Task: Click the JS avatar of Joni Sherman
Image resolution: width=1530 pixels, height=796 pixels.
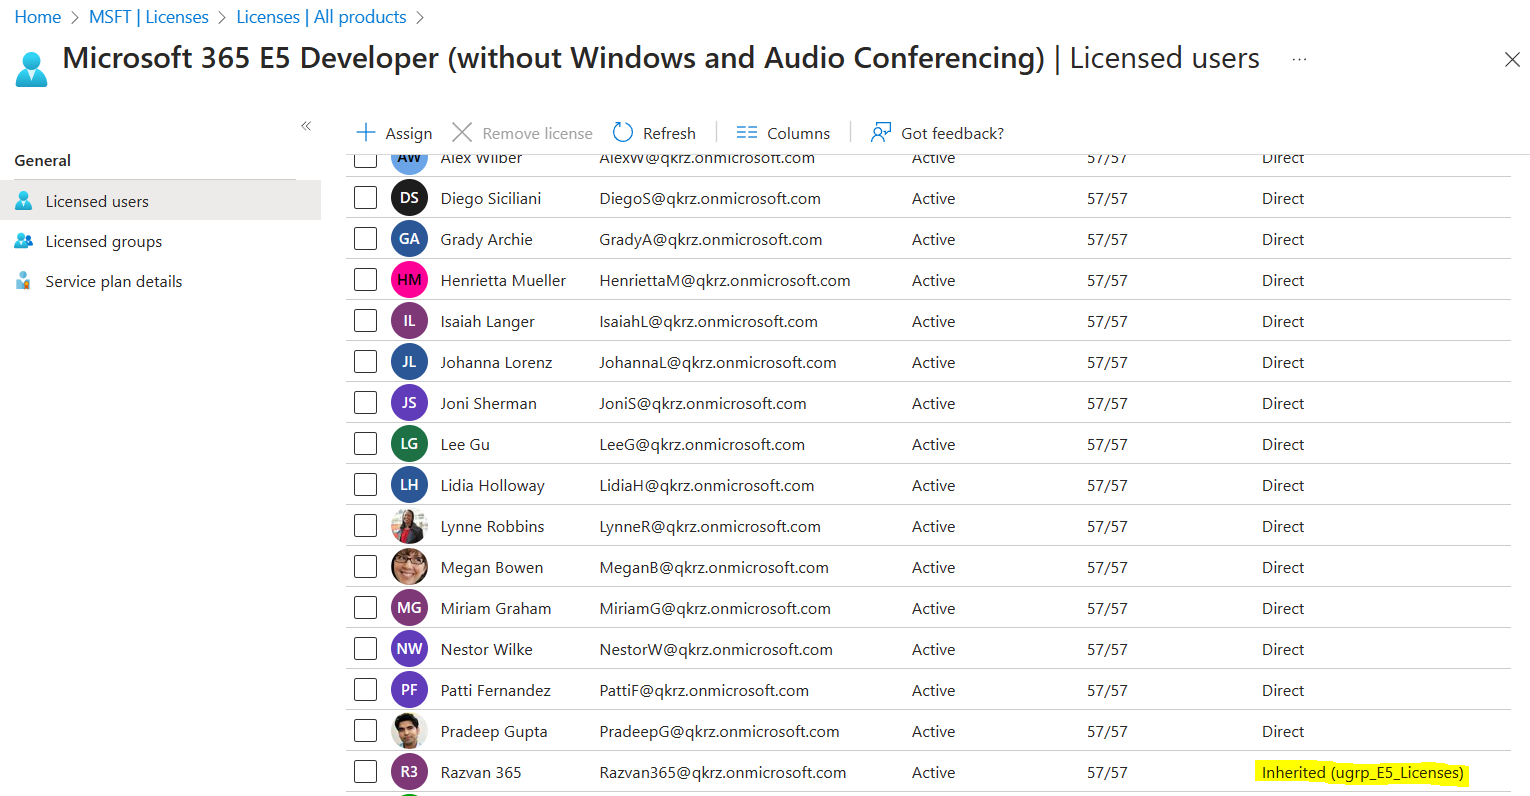Action: pos(409,403)
